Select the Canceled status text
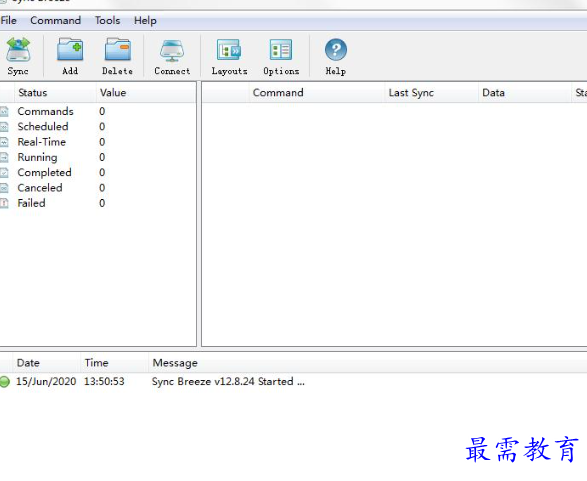Image resolution: width=587 pixels, height=481 pixels. 40,188
